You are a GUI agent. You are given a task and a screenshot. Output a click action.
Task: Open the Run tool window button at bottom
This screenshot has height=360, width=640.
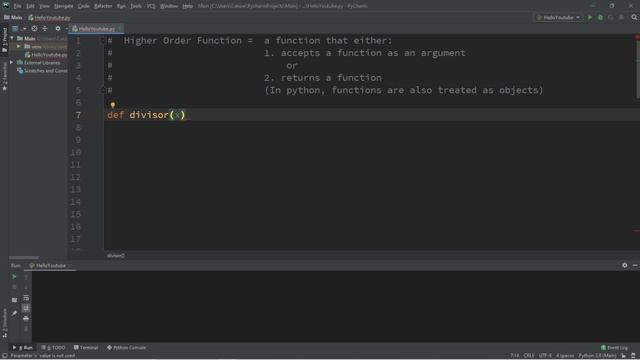click(22, 348)
